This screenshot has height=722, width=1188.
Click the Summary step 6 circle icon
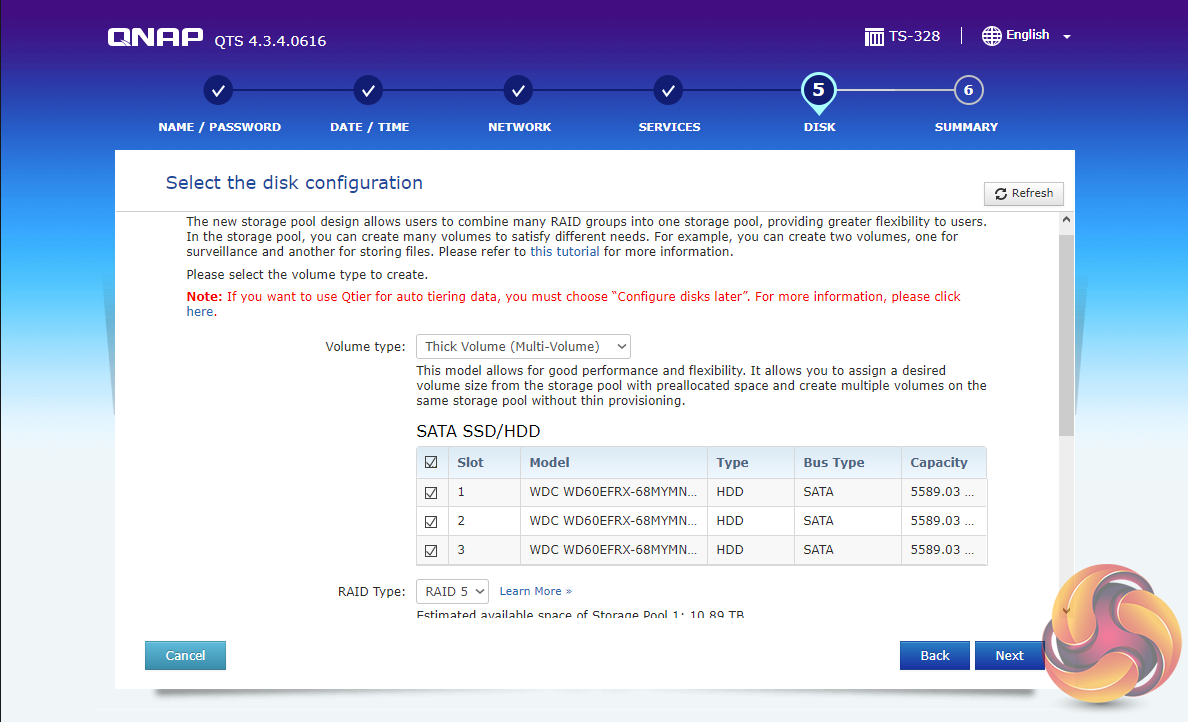pos(968,91)
